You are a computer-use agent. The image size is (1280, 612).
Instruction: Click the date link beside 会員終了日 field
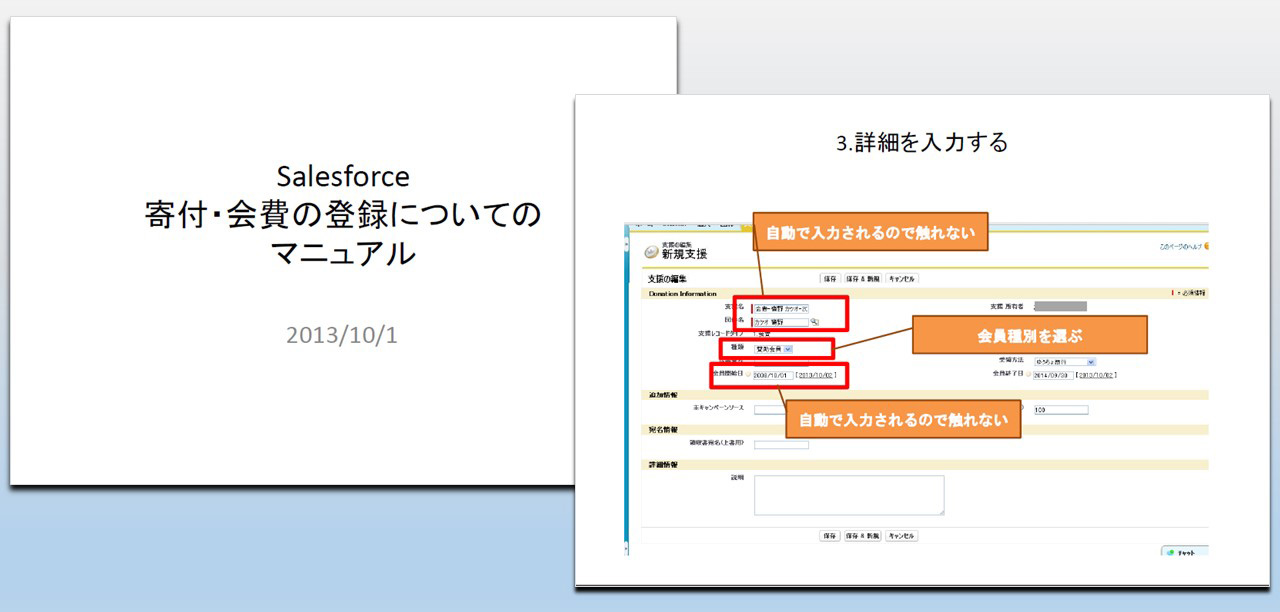[x=1096, y=375]
